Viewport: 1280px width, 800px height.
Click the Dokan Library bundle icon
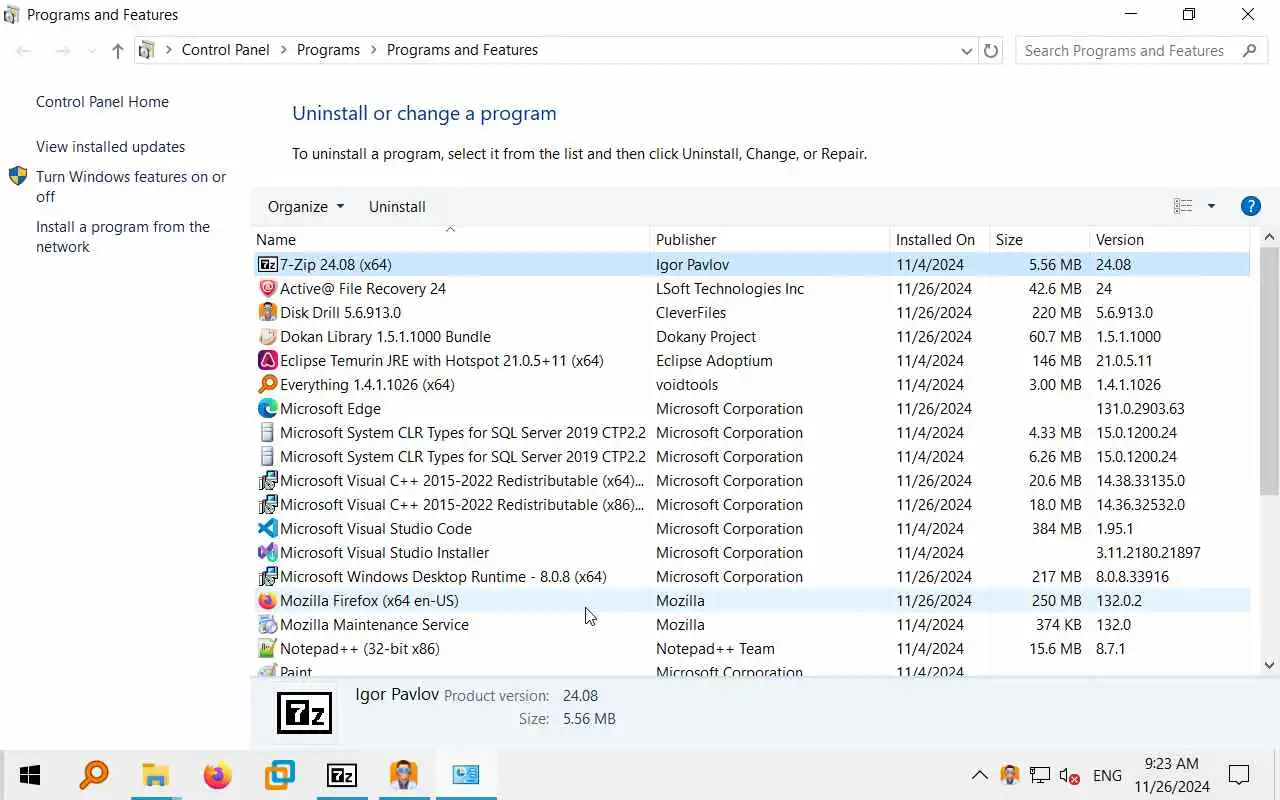268,337
